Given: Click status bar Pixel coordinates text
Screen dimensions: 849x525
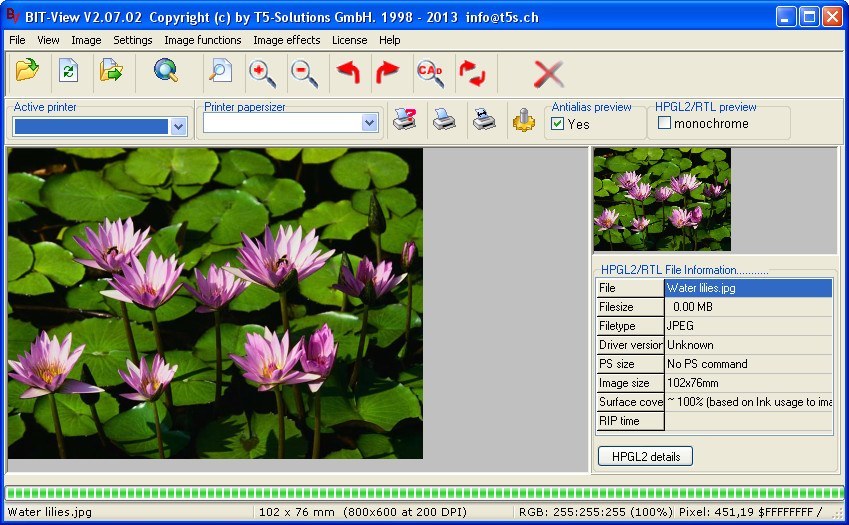Looking at the screenshot, I should [750, 512].
